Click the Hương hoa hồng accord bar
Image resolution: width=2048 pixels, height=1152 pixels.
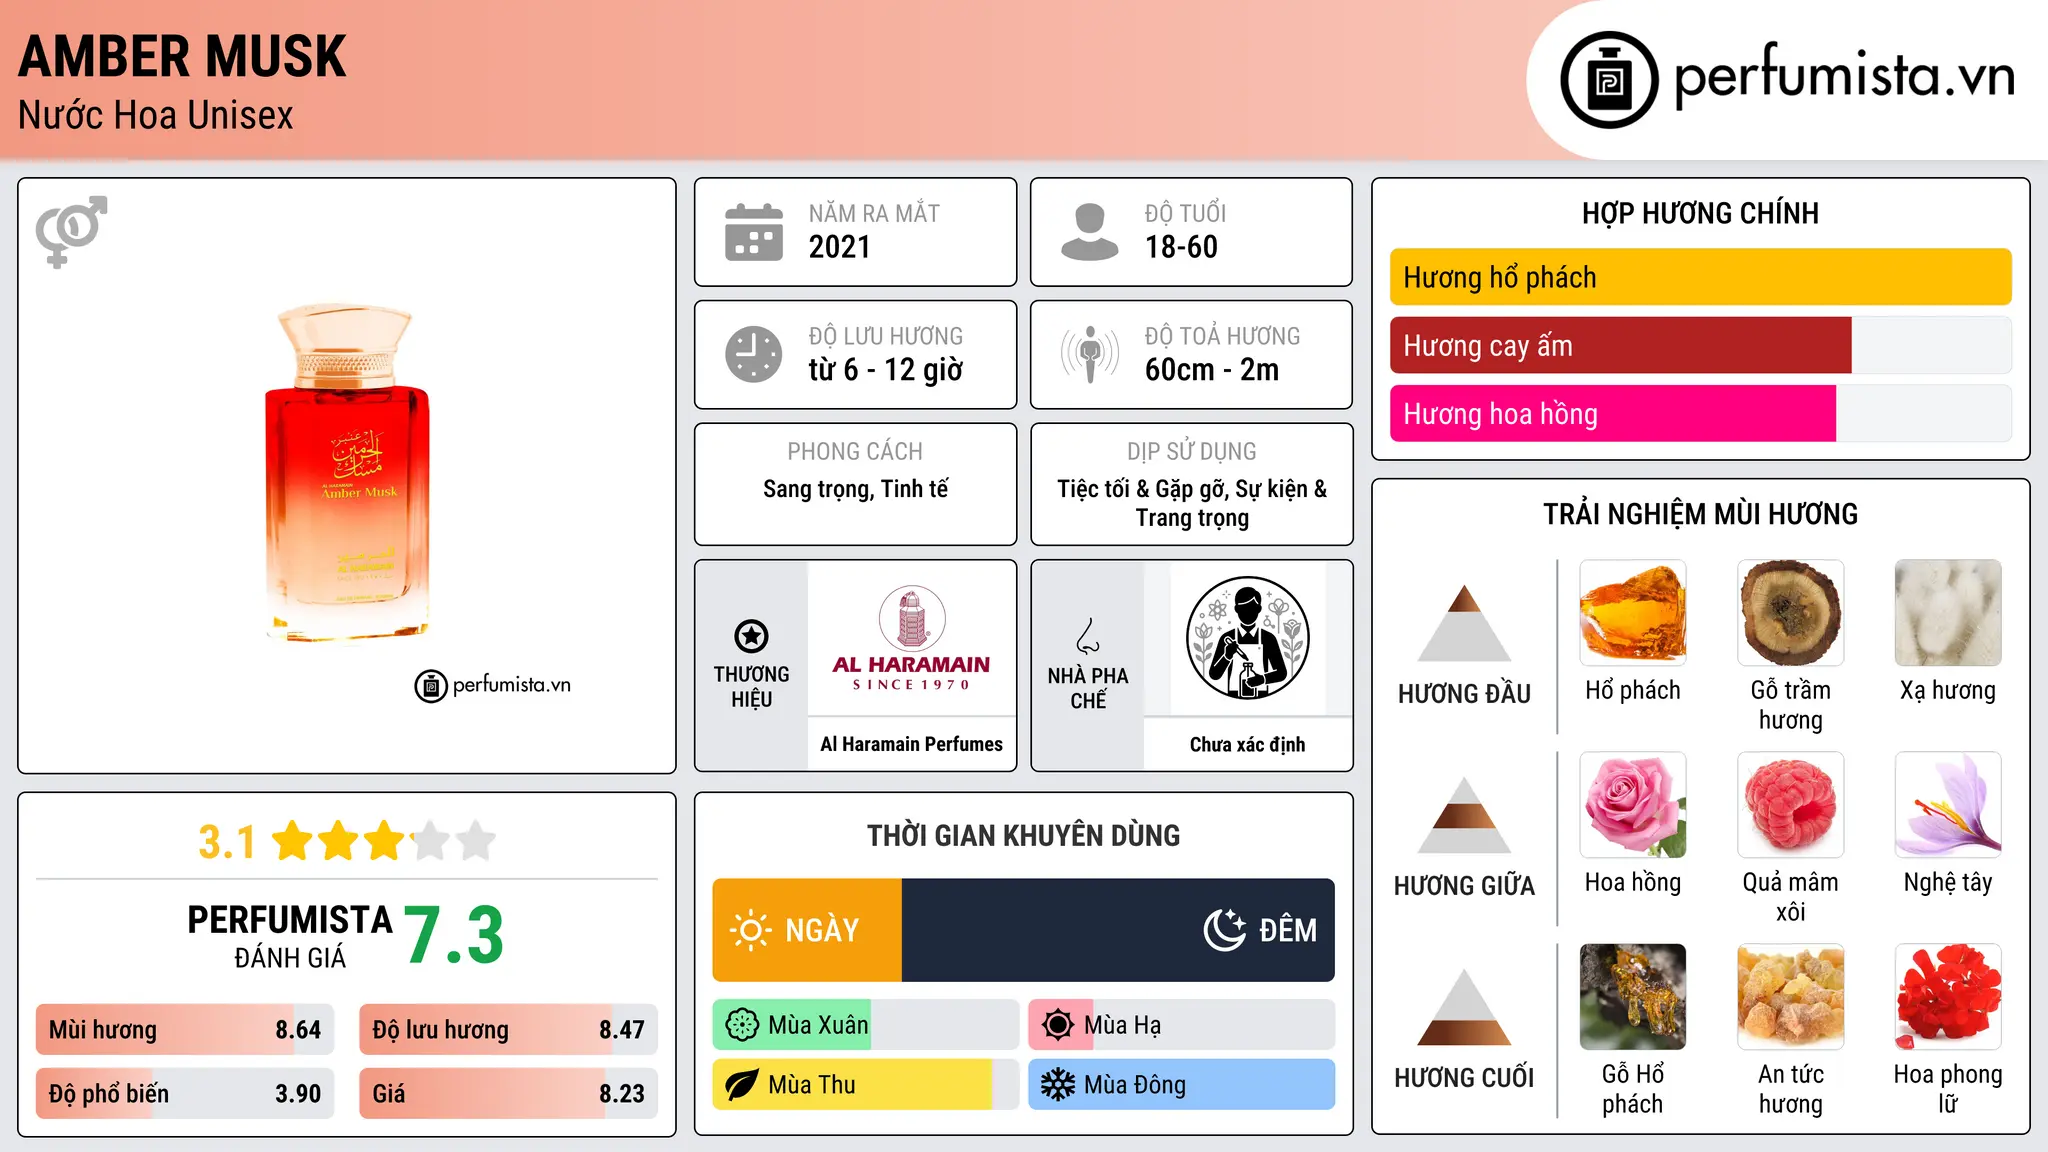point(1700,413)
